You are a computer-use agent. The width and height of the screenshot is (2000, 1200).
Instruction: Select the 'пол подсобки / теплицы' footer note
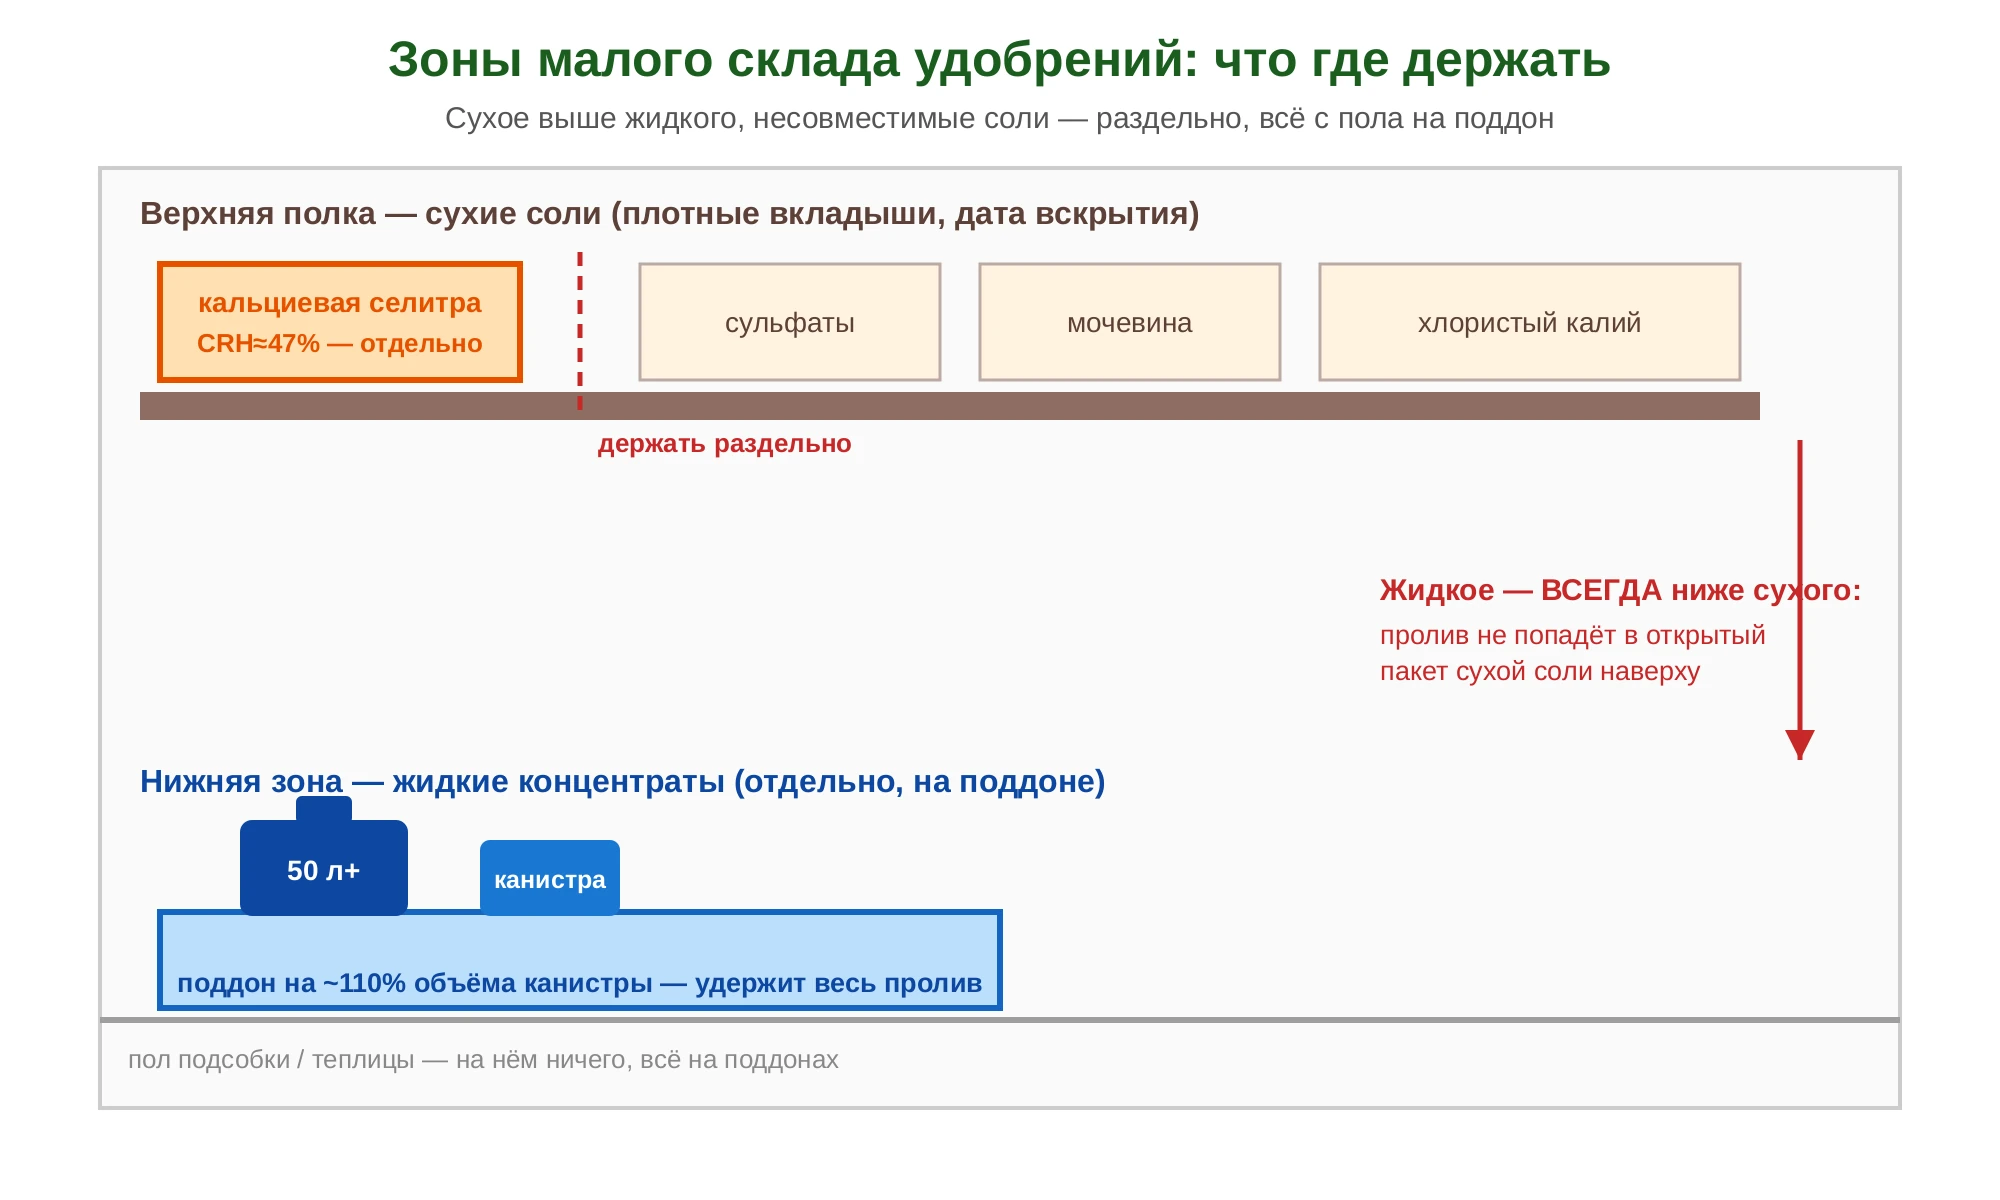click(483, 1060)
